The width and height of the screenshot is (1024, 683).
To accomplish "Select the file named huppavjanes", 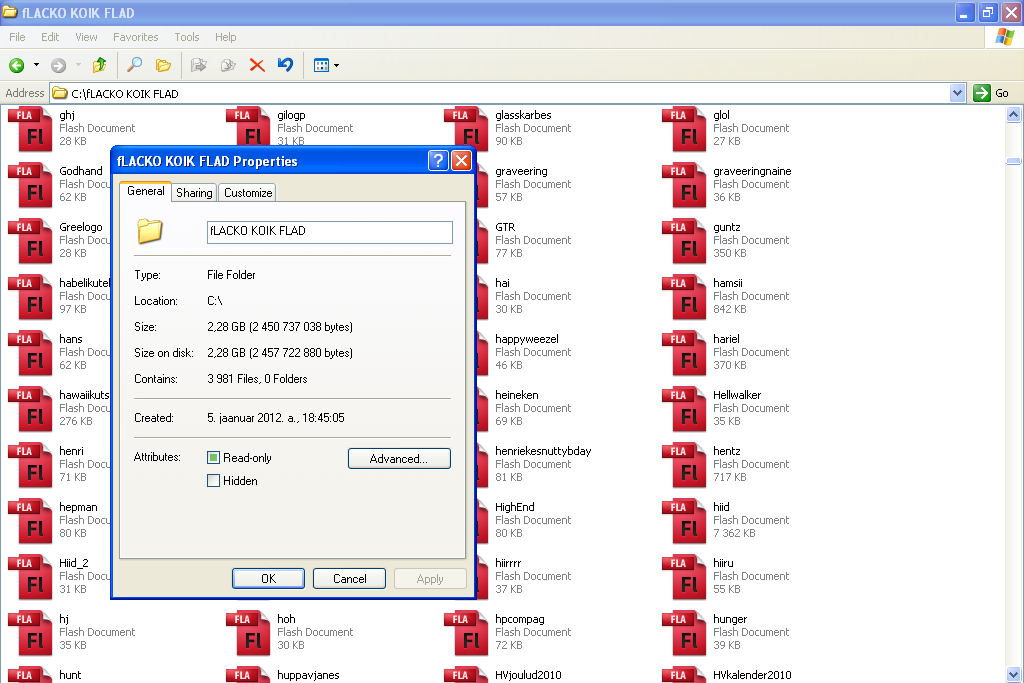I will click(x=308, y=676).
